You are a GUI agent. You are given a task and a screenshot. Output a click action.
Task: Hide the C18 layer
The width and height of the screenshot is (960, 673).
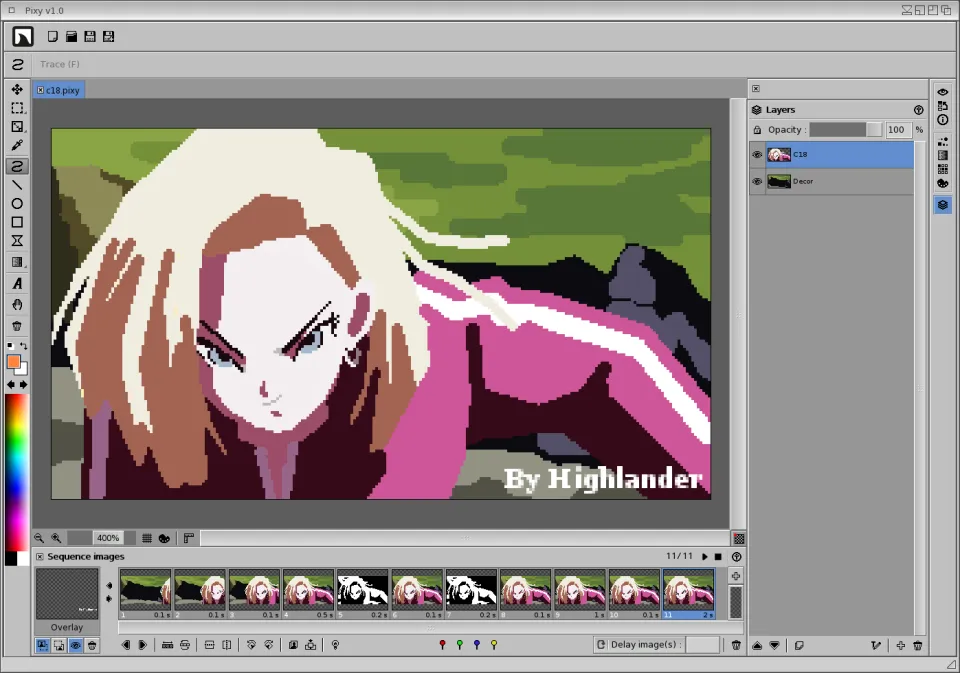pos(757,155)
